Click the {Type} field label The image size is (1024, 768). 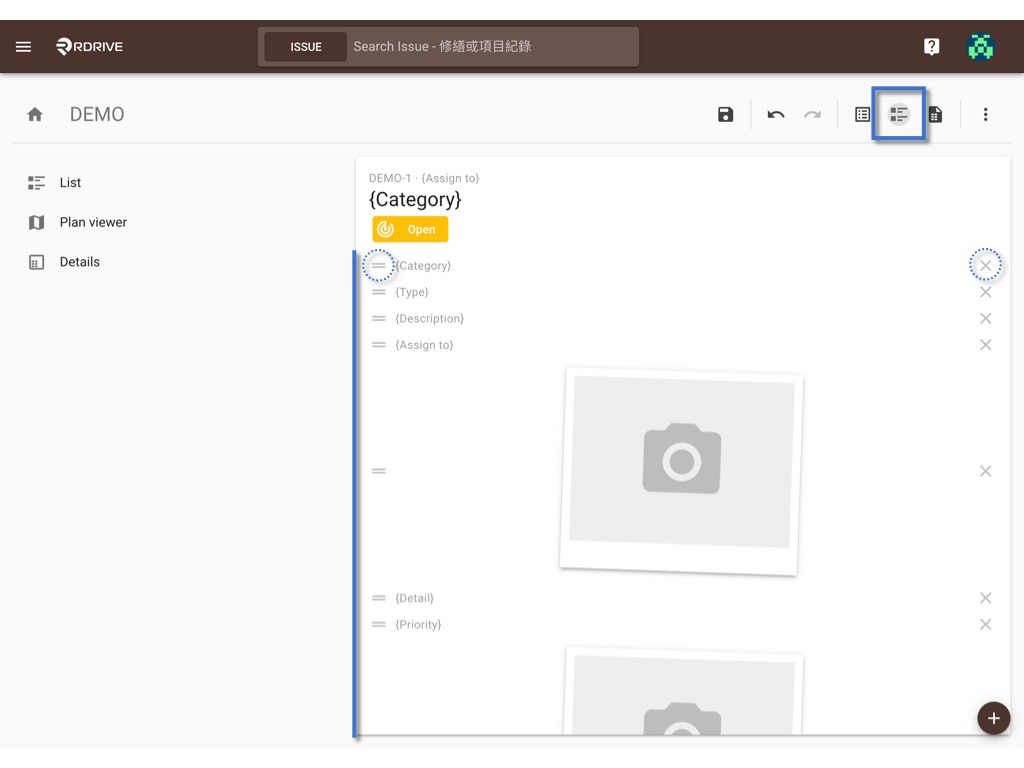point(411,292)
